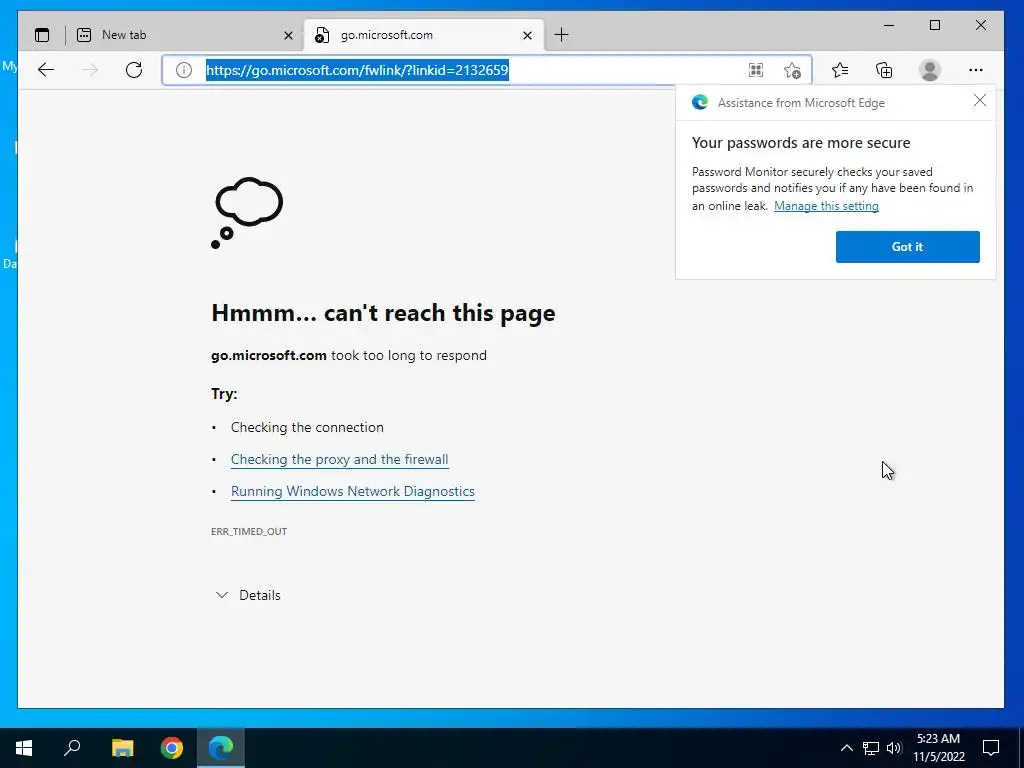The image size is (1024, 768).
Task: Select the ERR_TIMED_OUT error text
Action: [249, 532]
